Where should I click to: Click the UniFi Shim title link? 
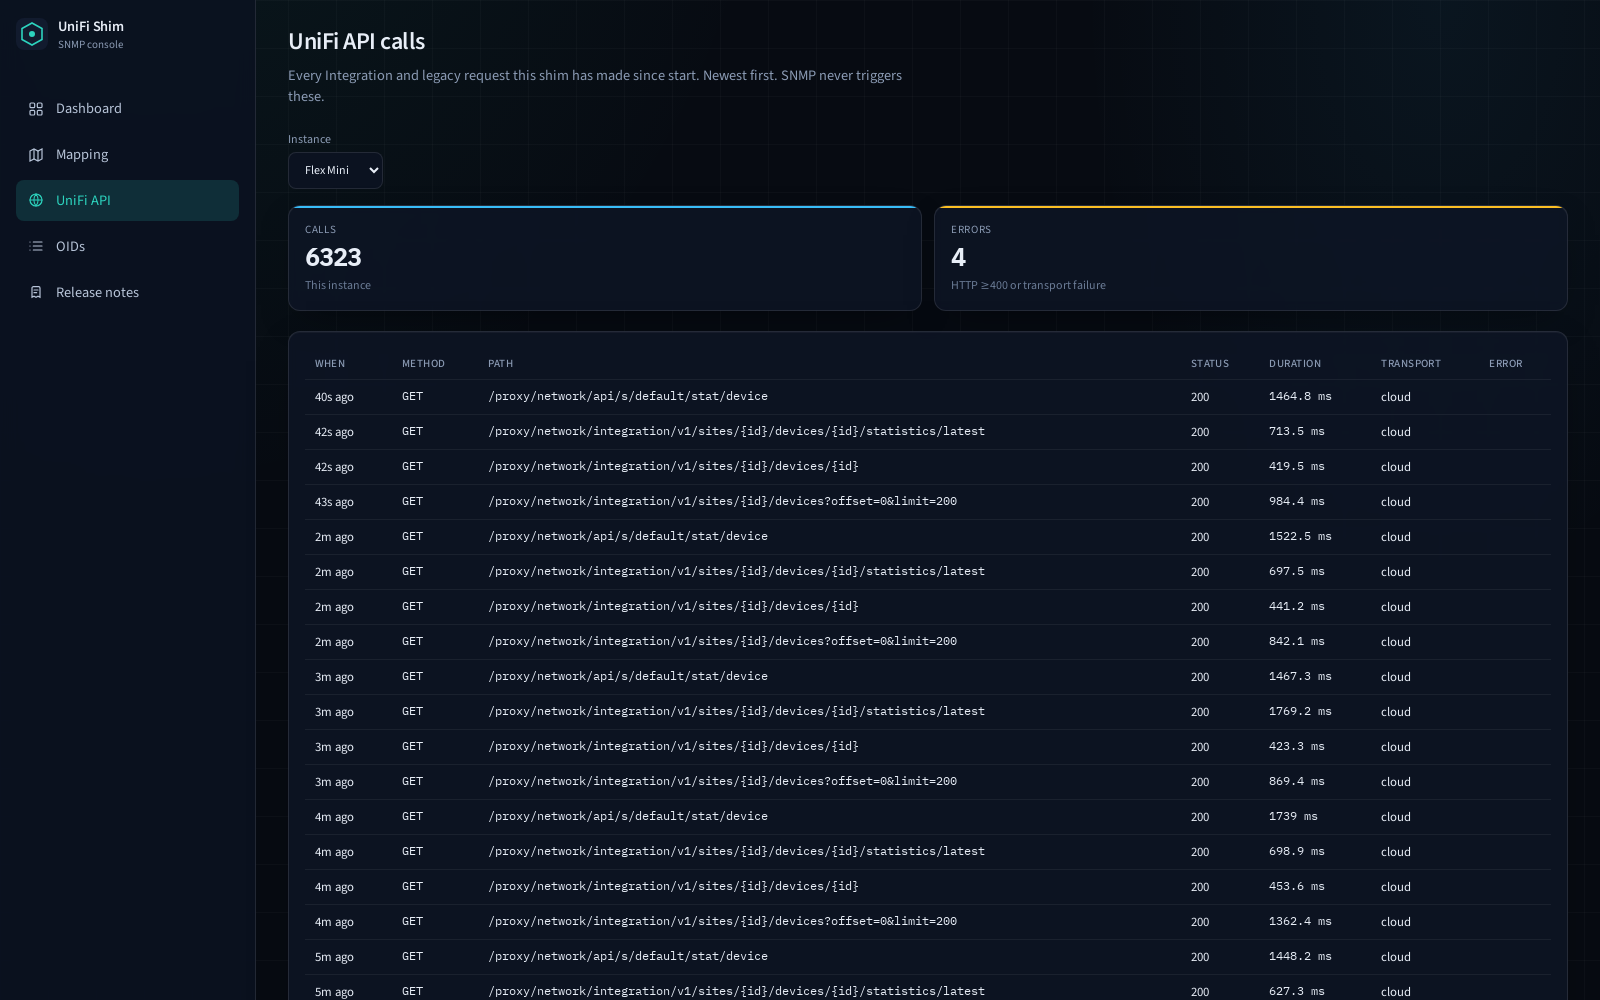pyautogui.click(x=91, y=26)
